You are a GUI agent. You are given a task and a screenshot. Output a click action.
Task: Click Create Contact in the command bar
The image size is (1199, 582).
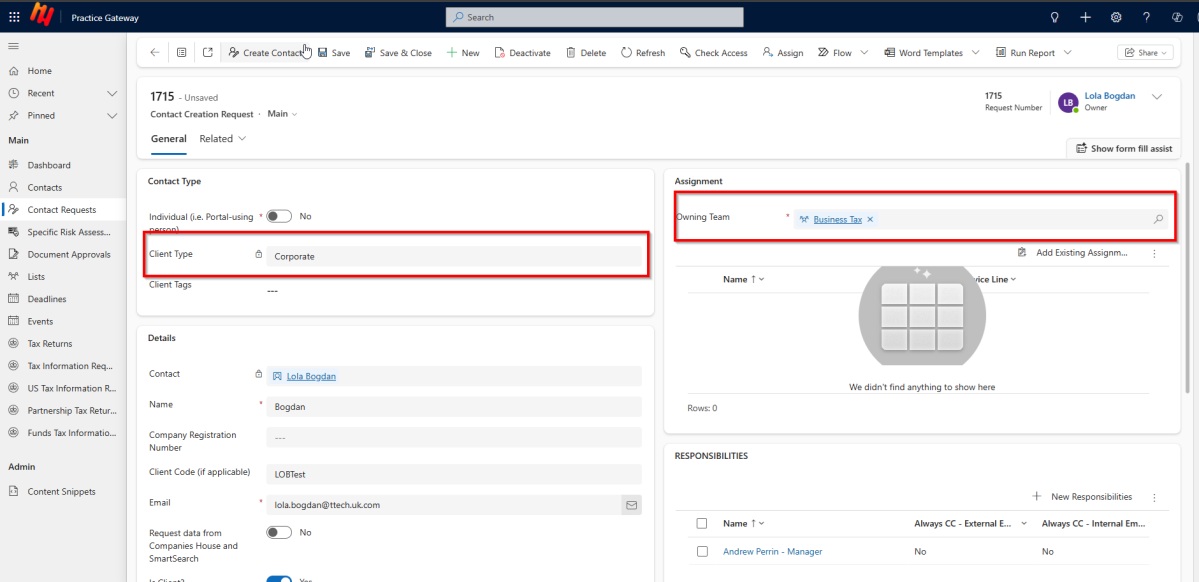pyautogui.click(x=266, y=53)
